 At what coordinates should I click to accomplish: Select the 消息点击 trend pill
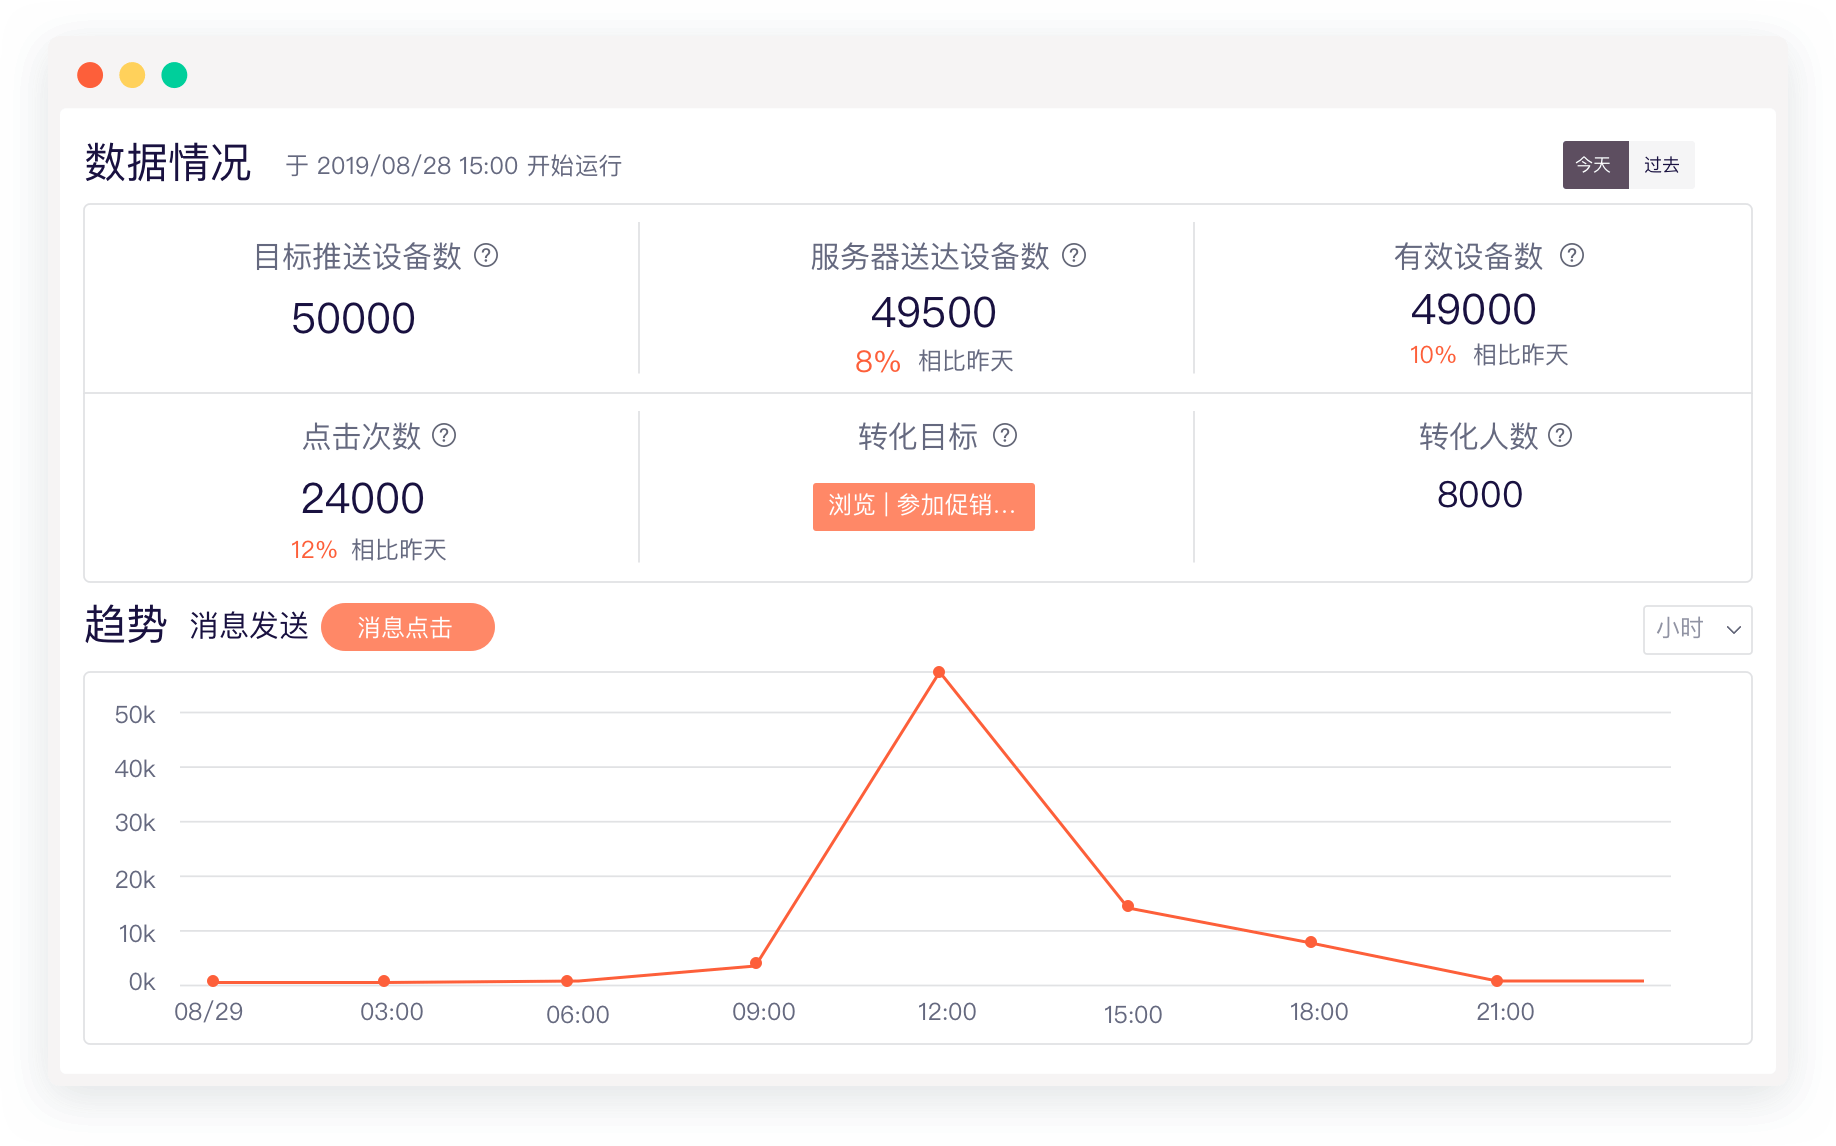(x=407, y=627)
